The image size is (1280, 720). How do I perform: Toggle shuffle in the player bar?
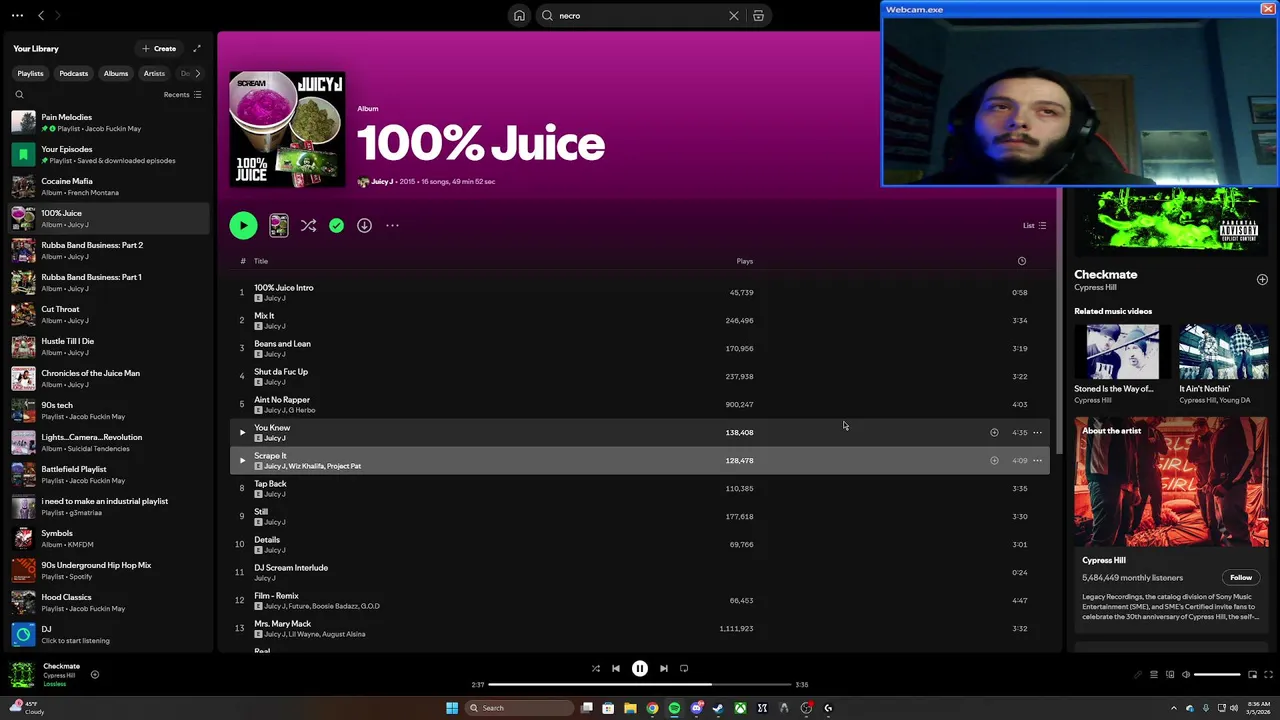(x=595, y=669)
